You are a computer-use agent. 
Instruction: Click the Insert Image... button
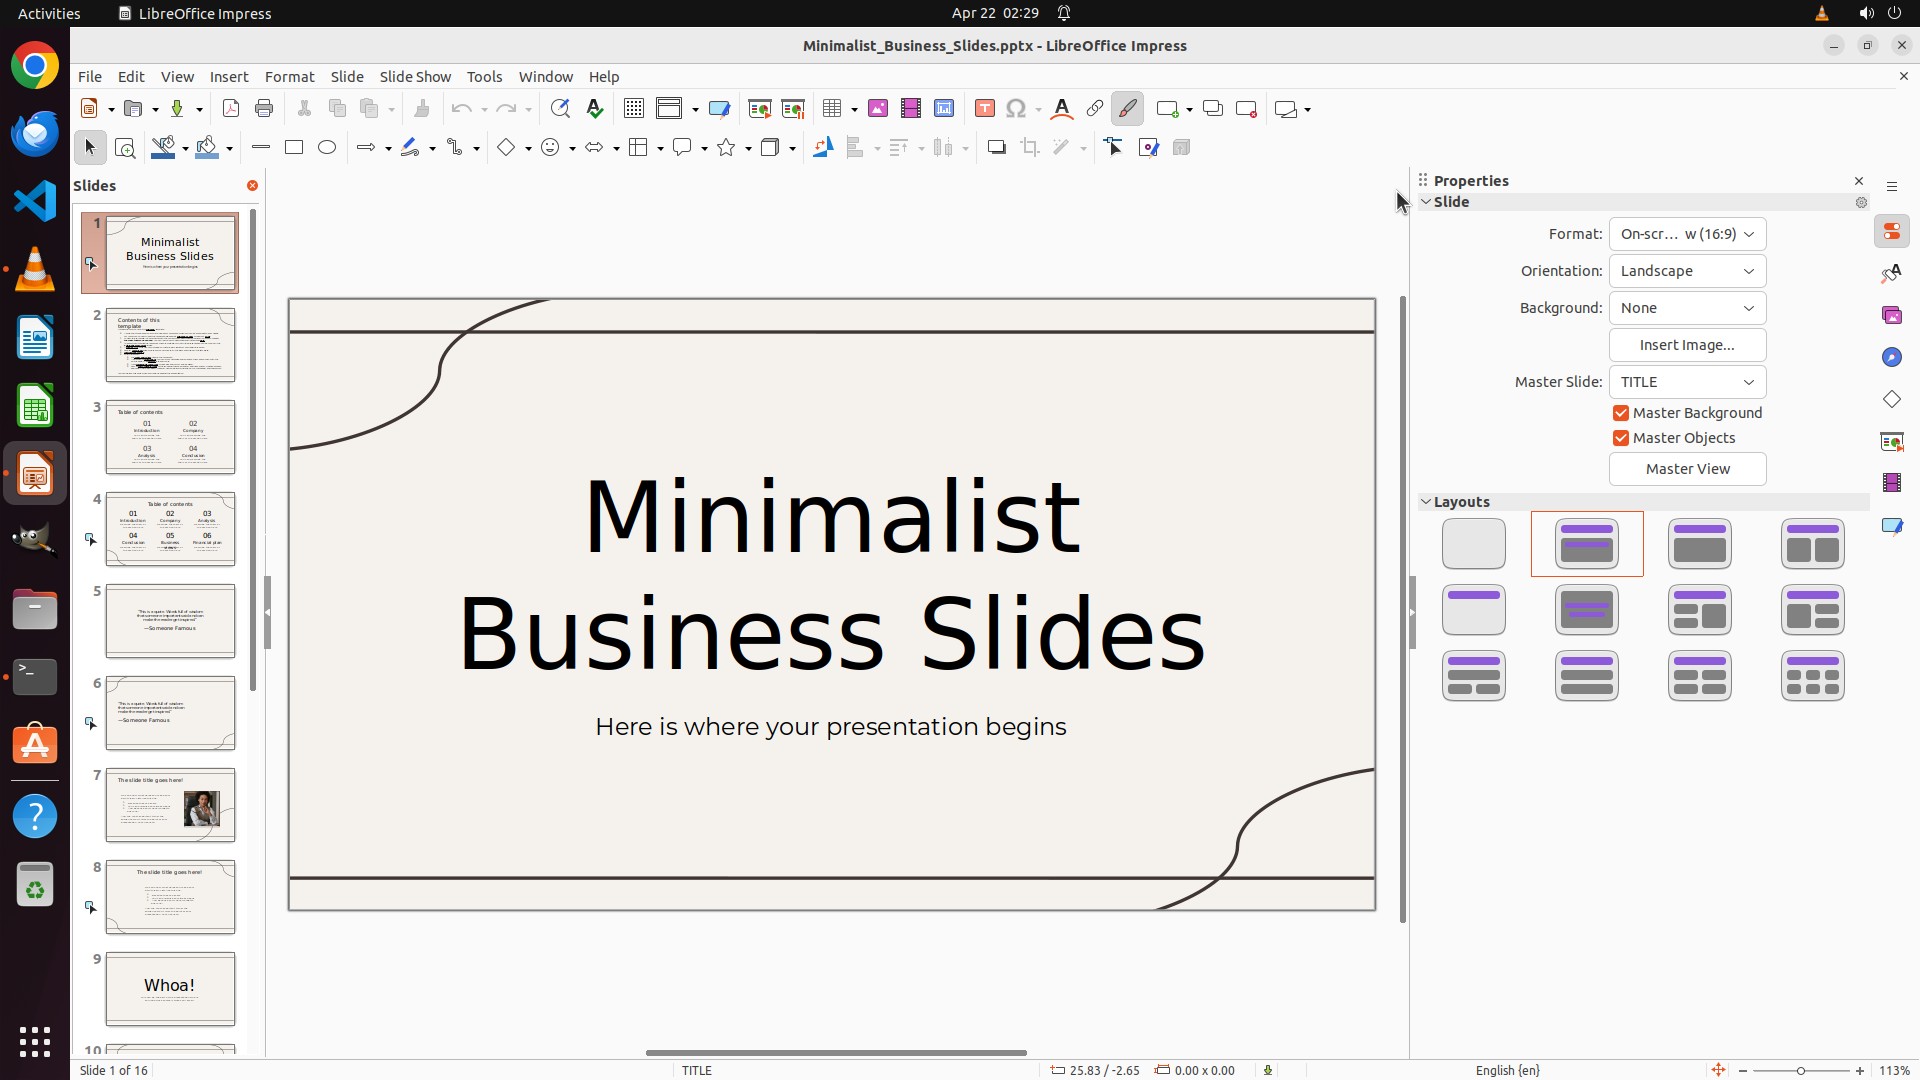[1687, 345]
